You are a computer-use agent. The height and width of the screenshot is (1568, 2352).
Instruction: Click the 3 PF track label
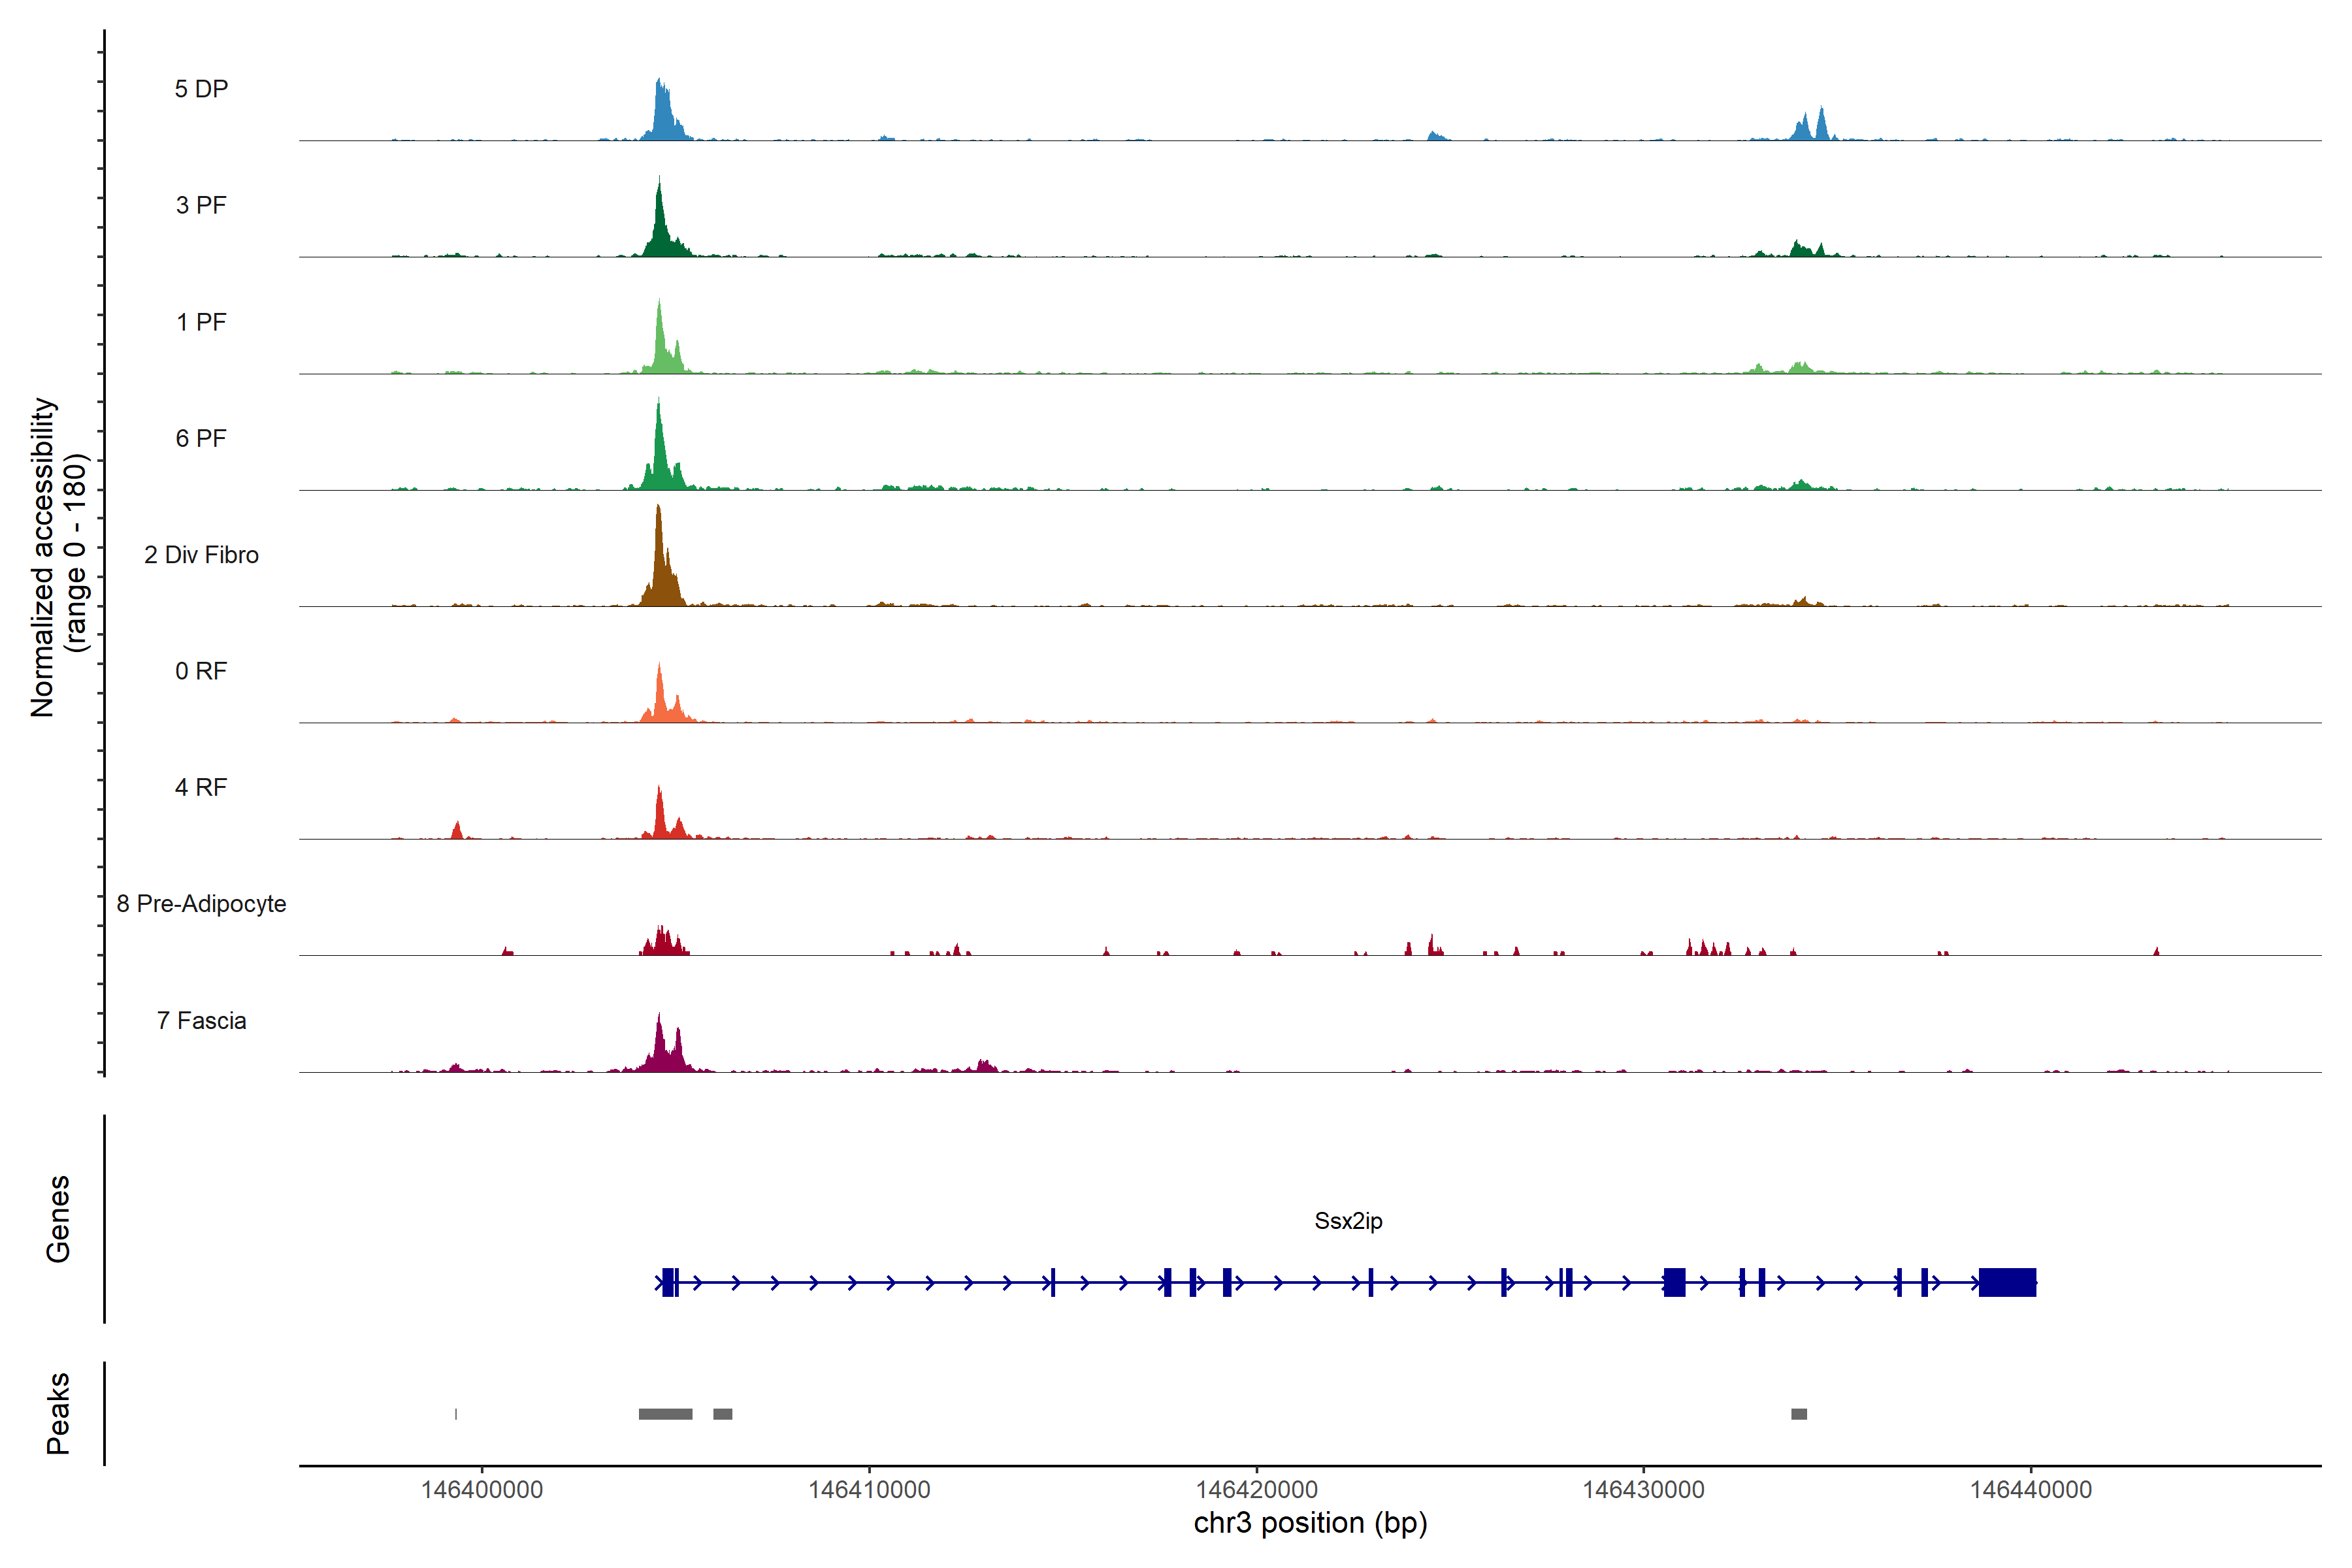201,205
